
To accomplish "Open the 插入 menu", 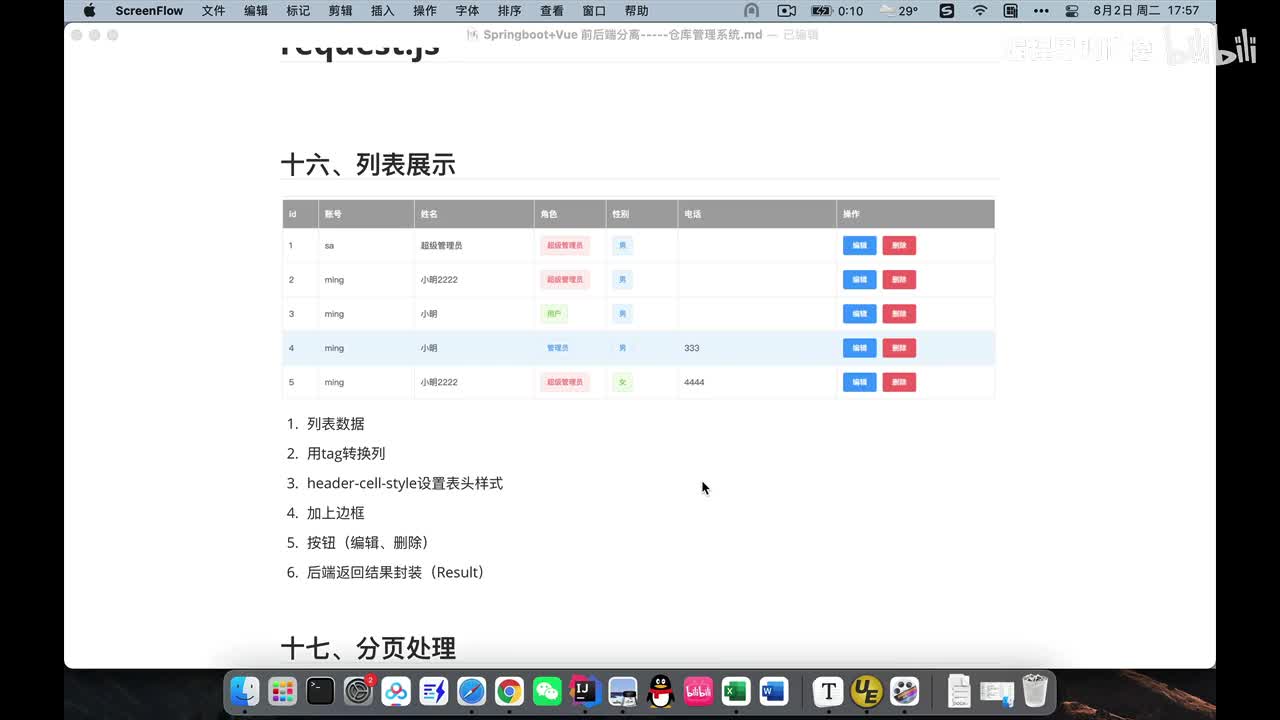I will click(382, 11).
